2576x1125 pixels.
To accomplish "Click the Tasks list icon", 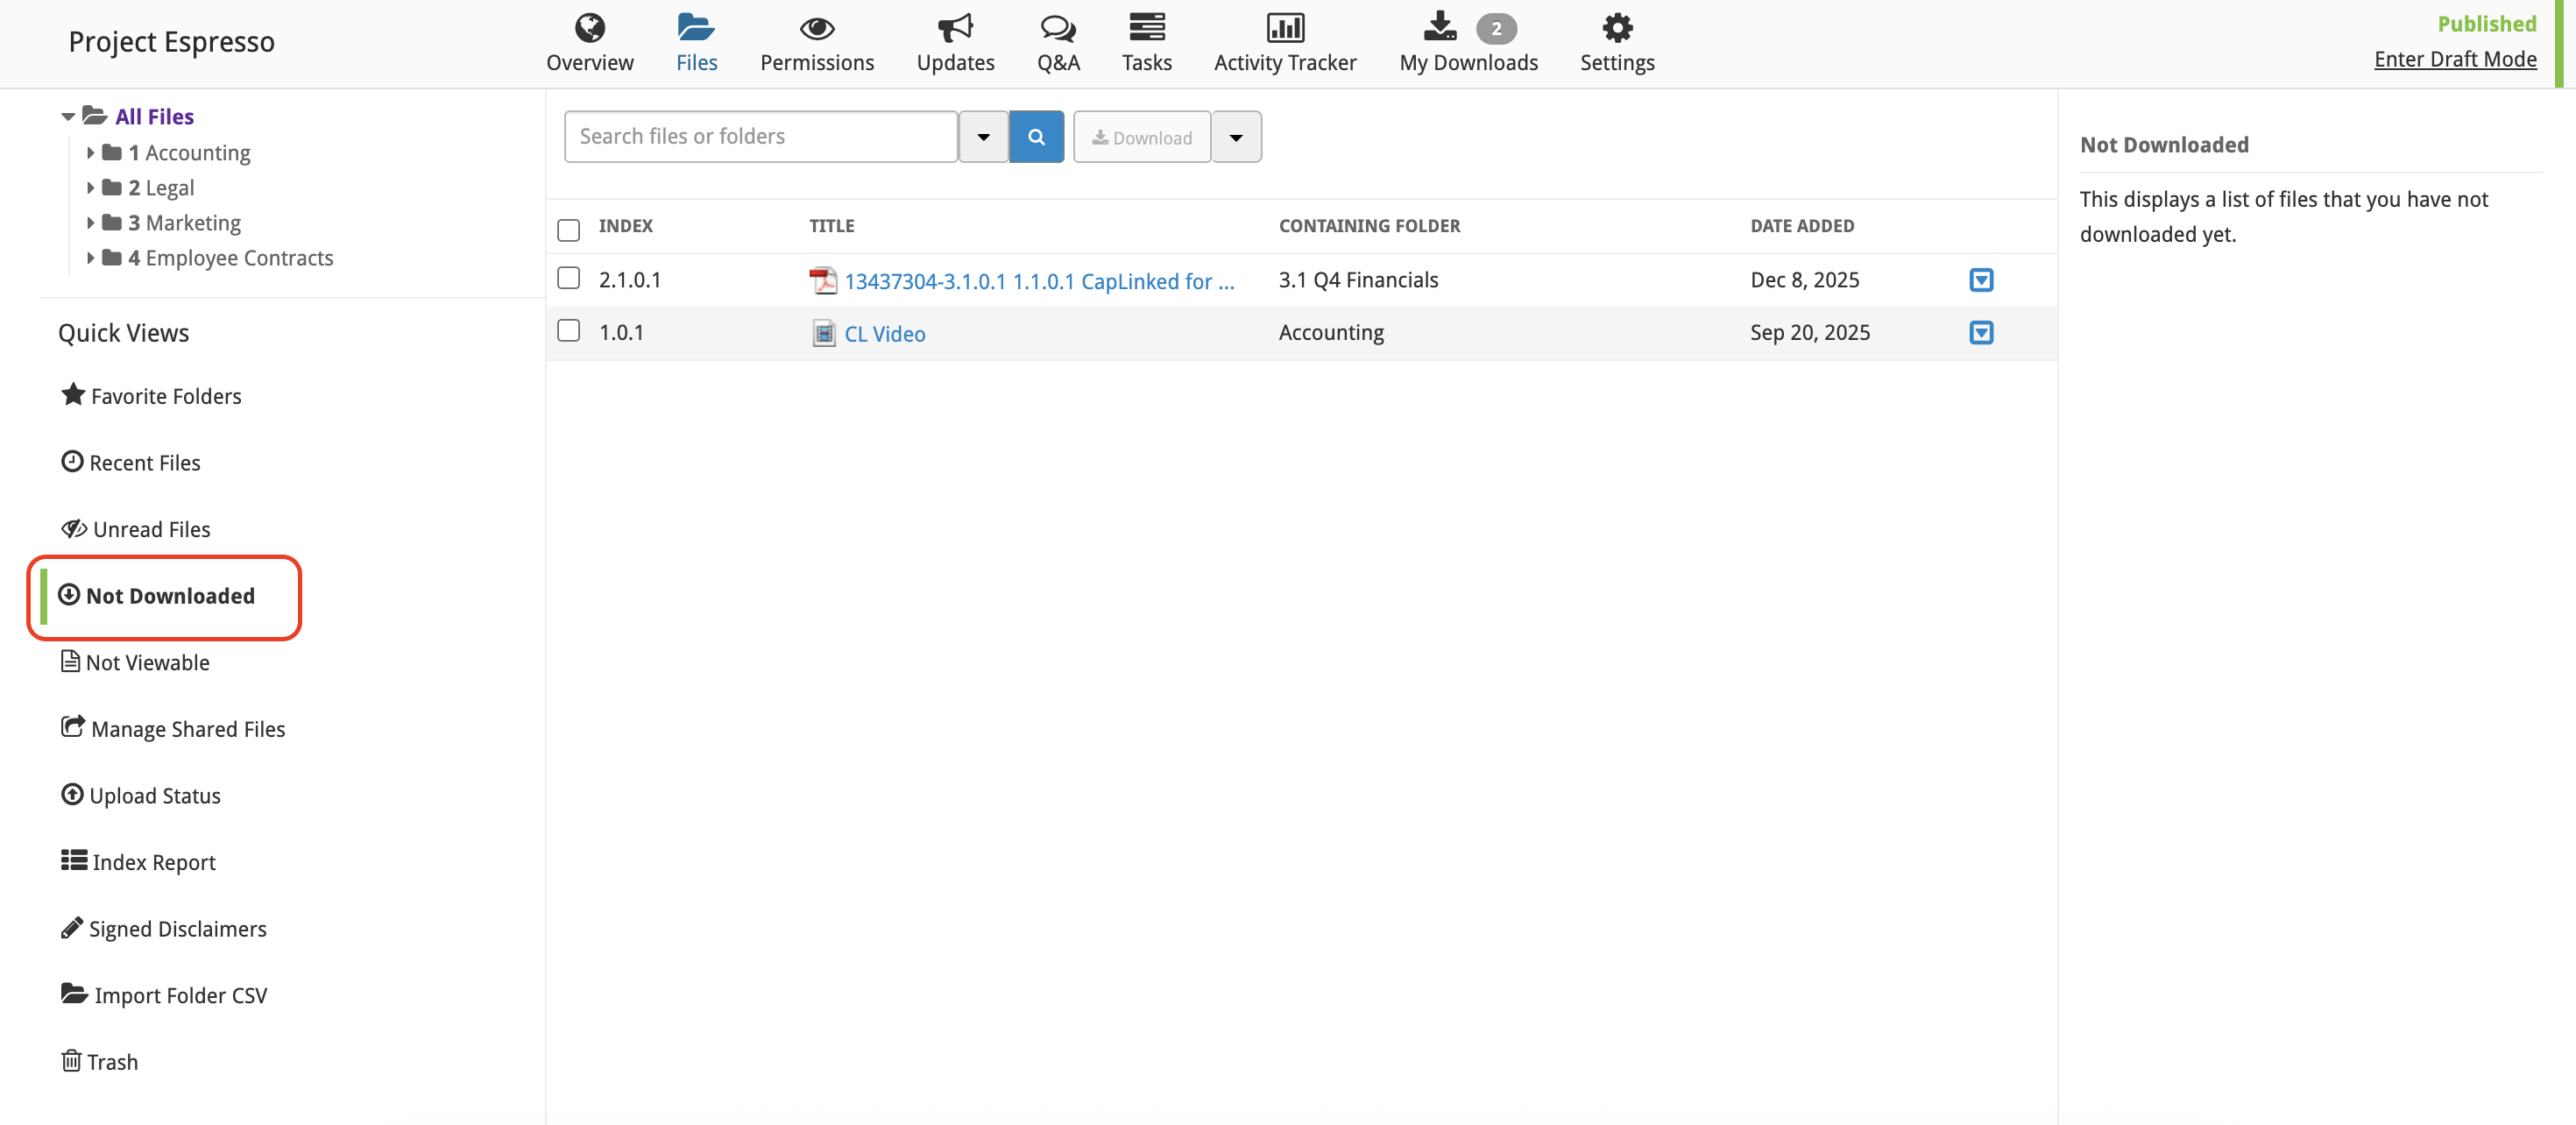I will coord(1147,26).
